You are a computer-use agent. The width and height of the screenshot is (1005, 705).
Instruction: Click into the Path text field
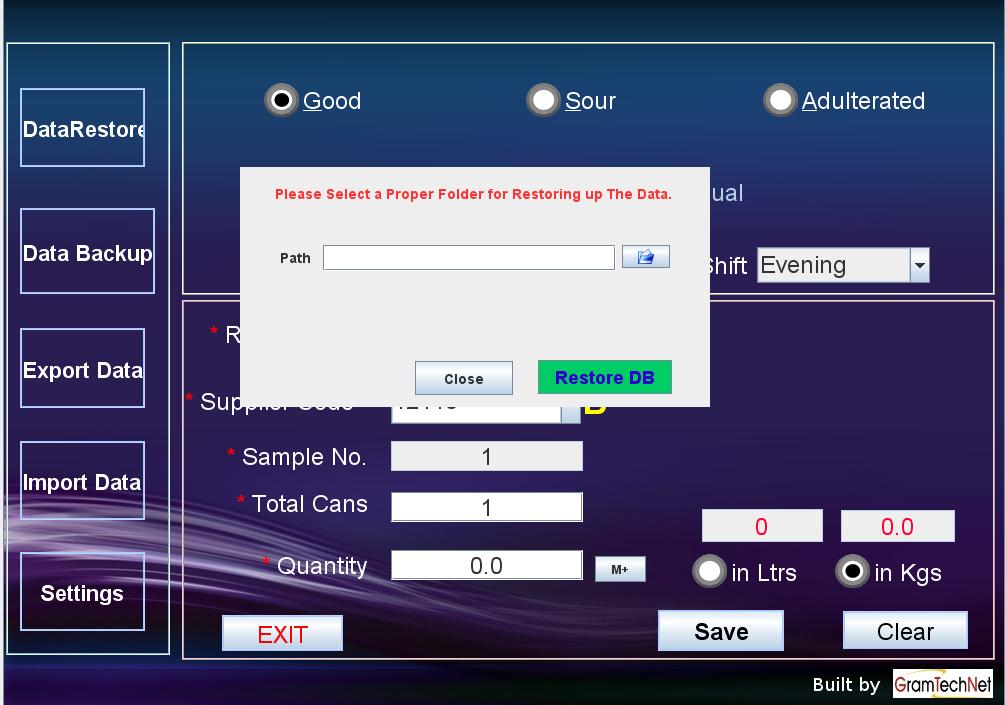(468, 258)
